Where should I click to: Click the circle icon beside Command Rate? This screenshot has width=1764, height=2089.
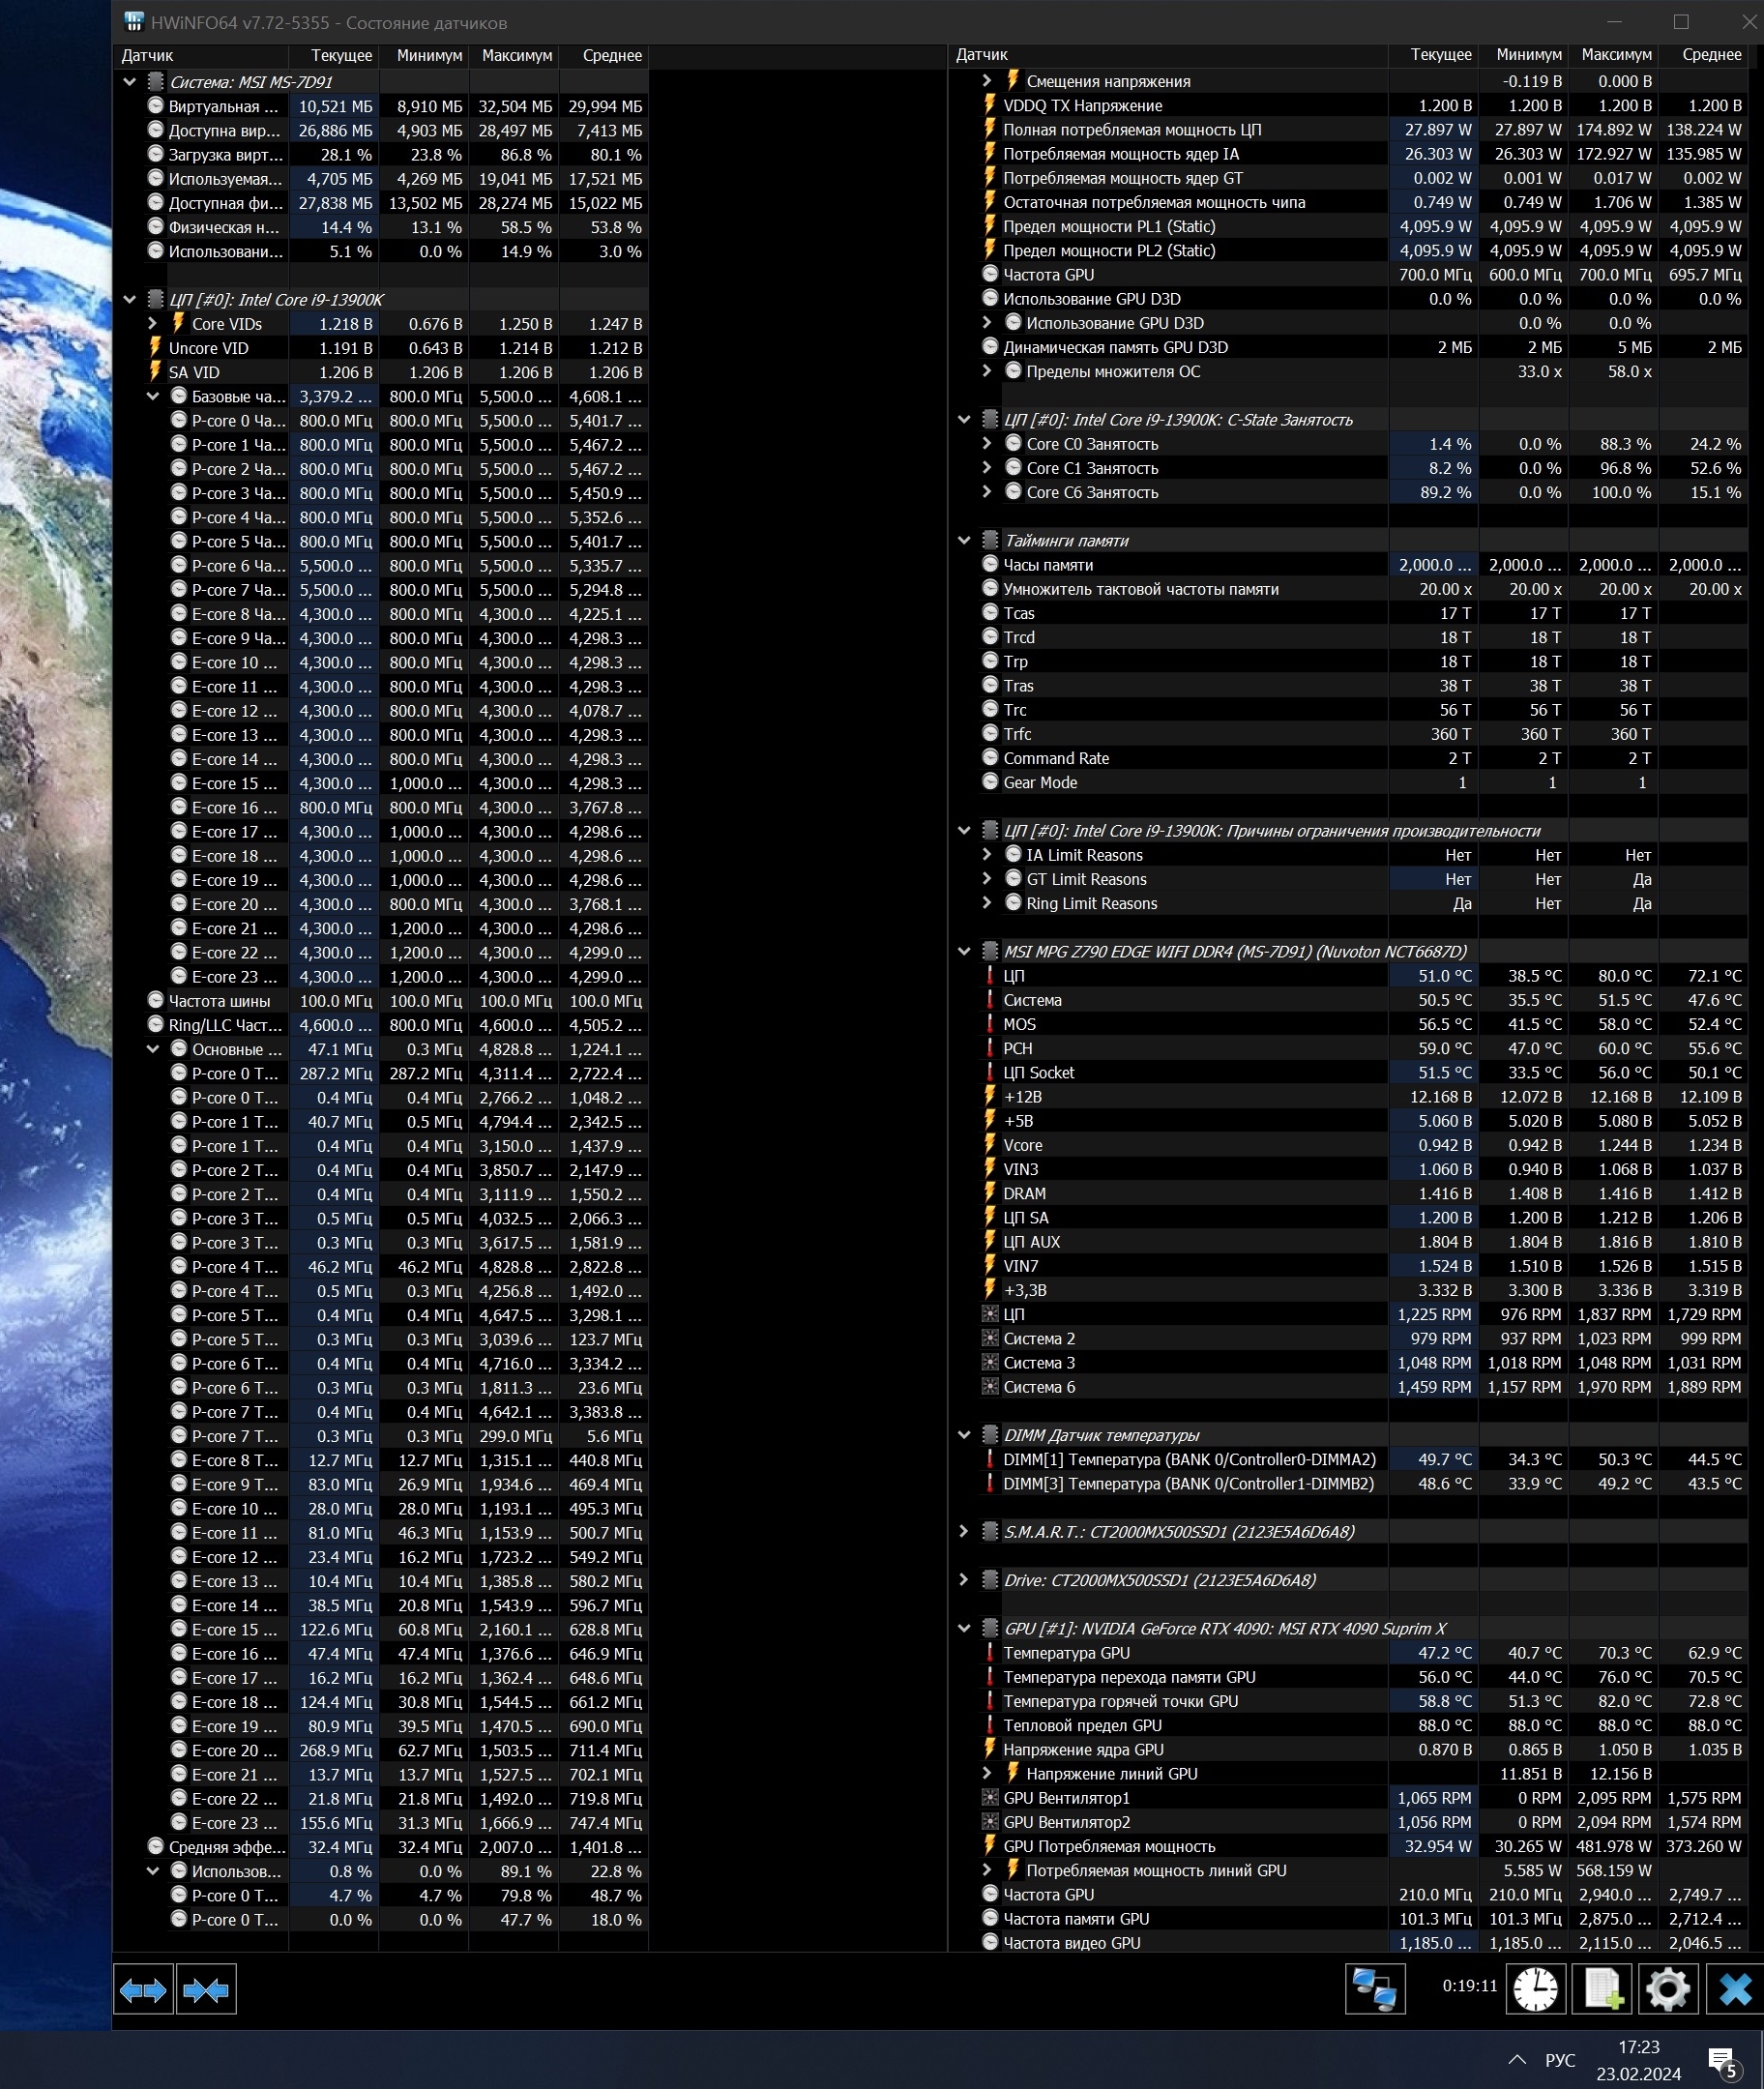tap(990, 758)
